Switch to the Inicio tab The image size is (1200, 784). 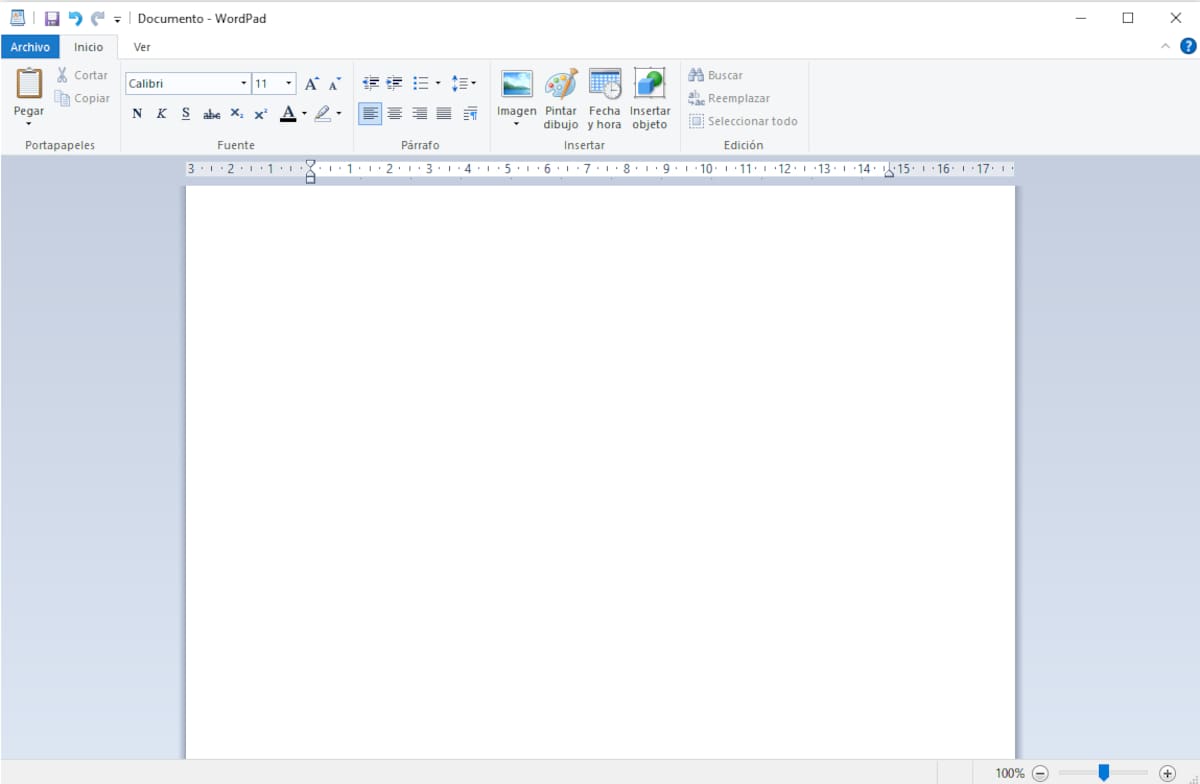[x=88, y=47]
